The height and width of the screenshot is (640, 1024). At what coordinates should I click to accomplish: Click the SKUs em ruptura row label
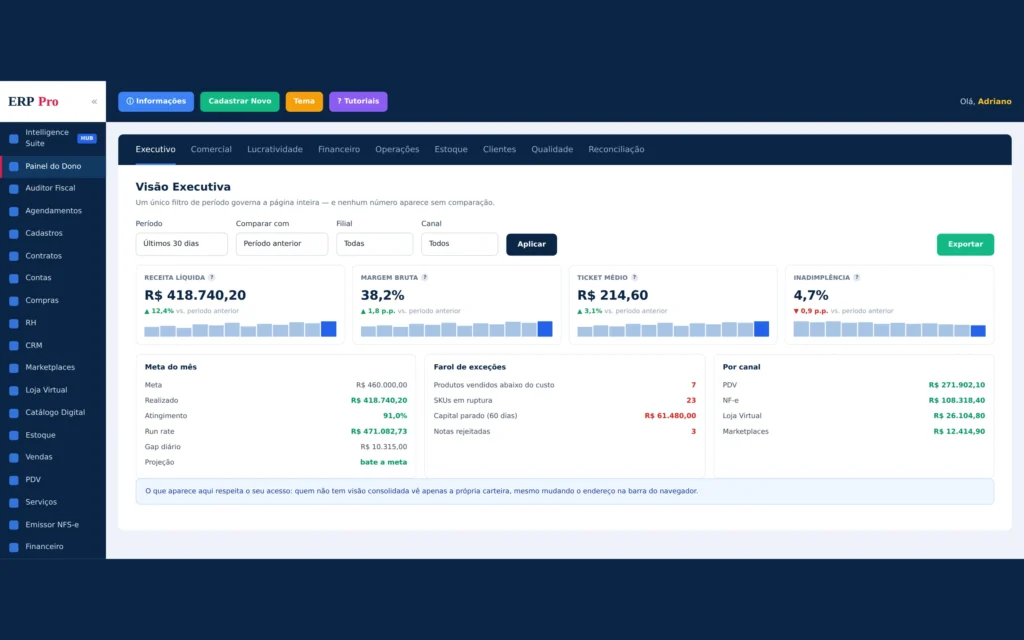463,400
